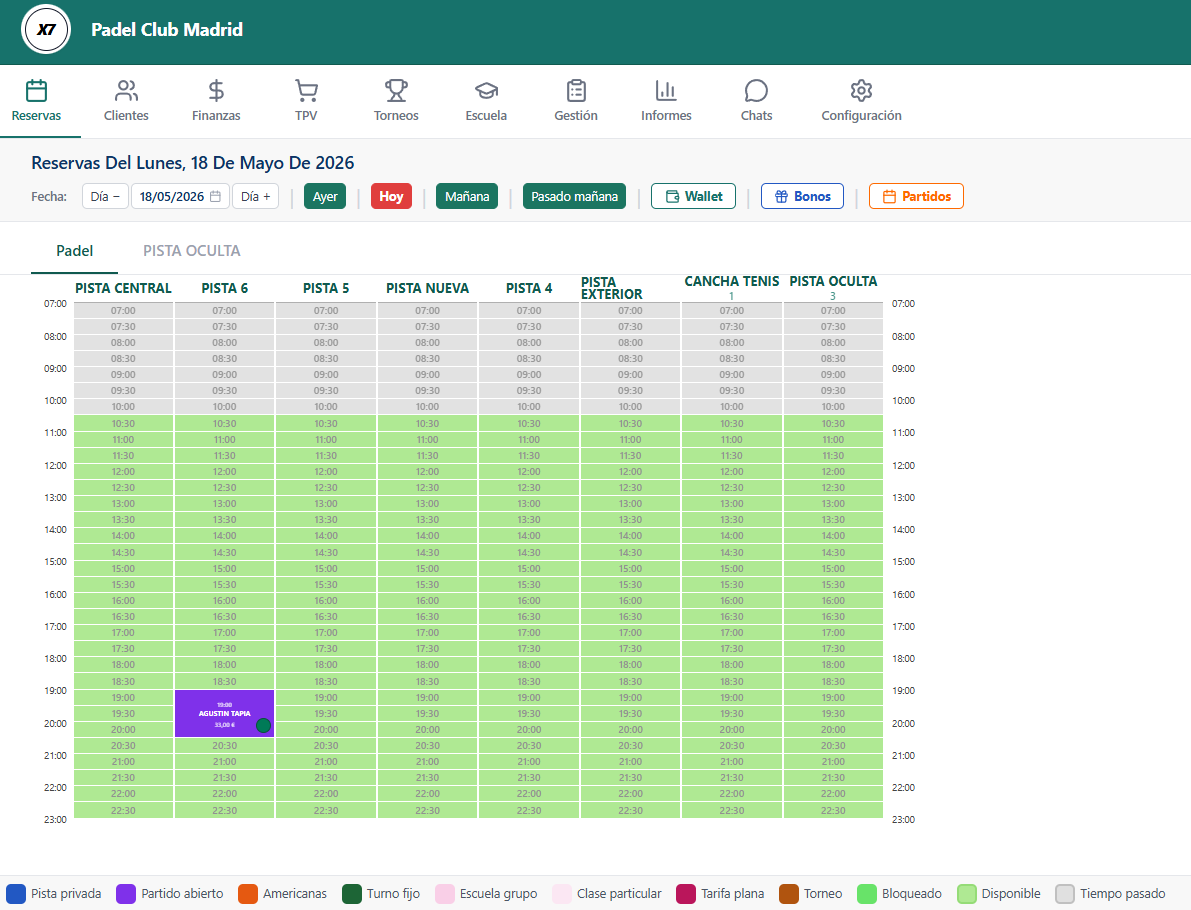Click Tarifa plana magenta legend swatch
1191x910 pixels.
[686, 893]
